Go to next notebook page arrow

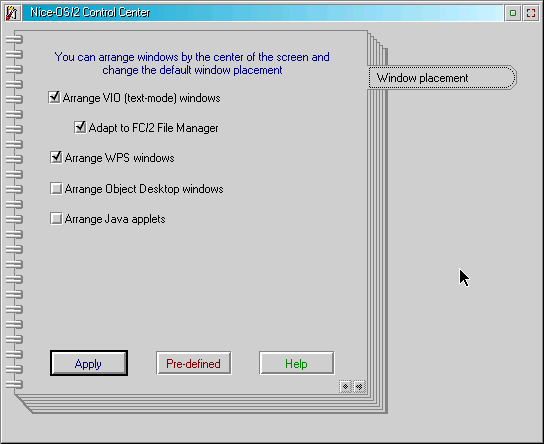tap(359, 386)
